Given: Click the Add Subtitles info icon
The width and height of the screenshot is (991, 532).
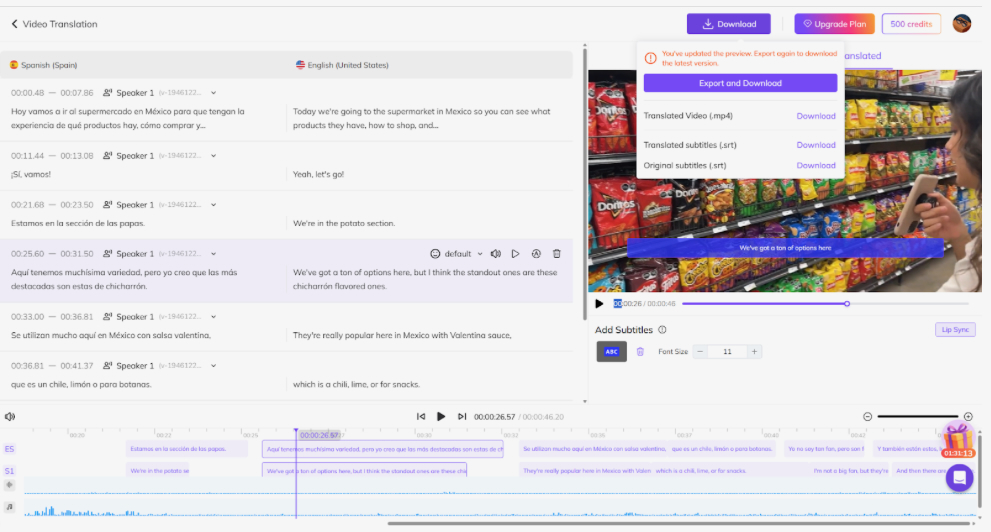Looking at the screenshot, I should (x=662, y=330).
